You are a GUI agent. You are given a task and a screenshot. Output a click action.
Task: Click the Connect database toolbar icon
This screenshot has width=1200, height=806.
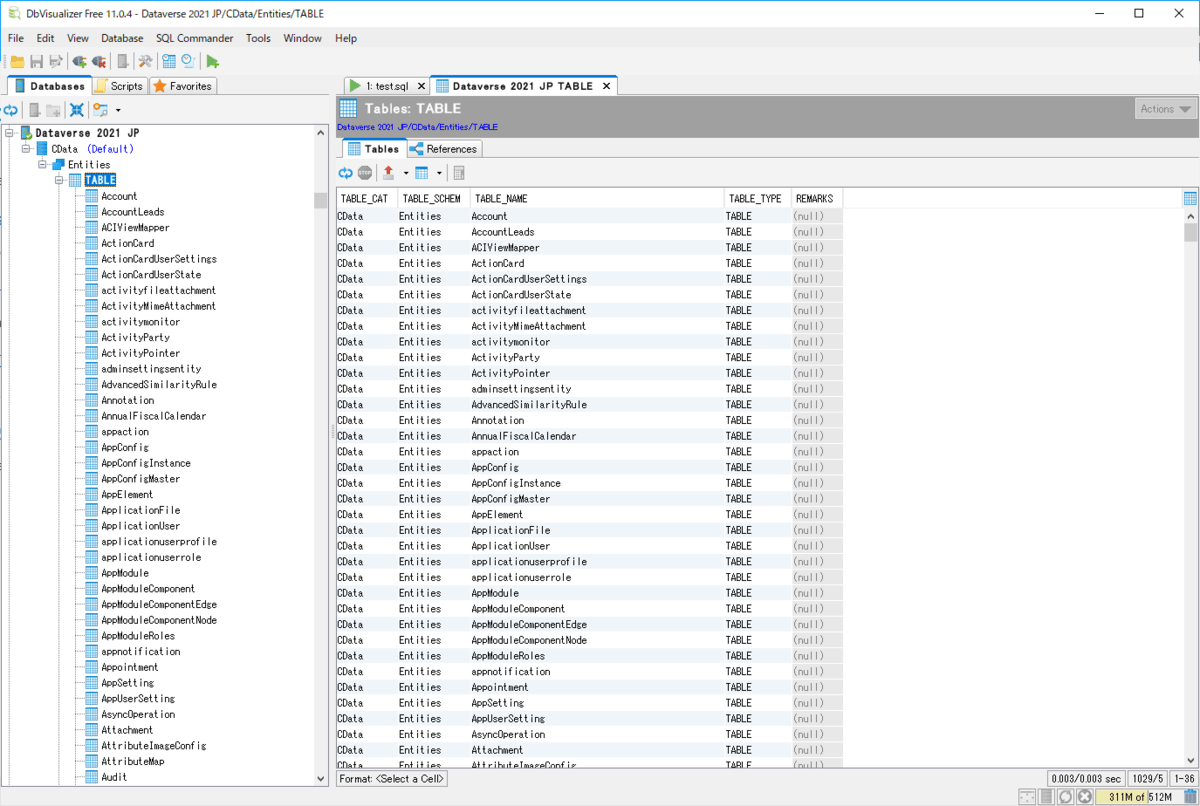coord(78,60)
